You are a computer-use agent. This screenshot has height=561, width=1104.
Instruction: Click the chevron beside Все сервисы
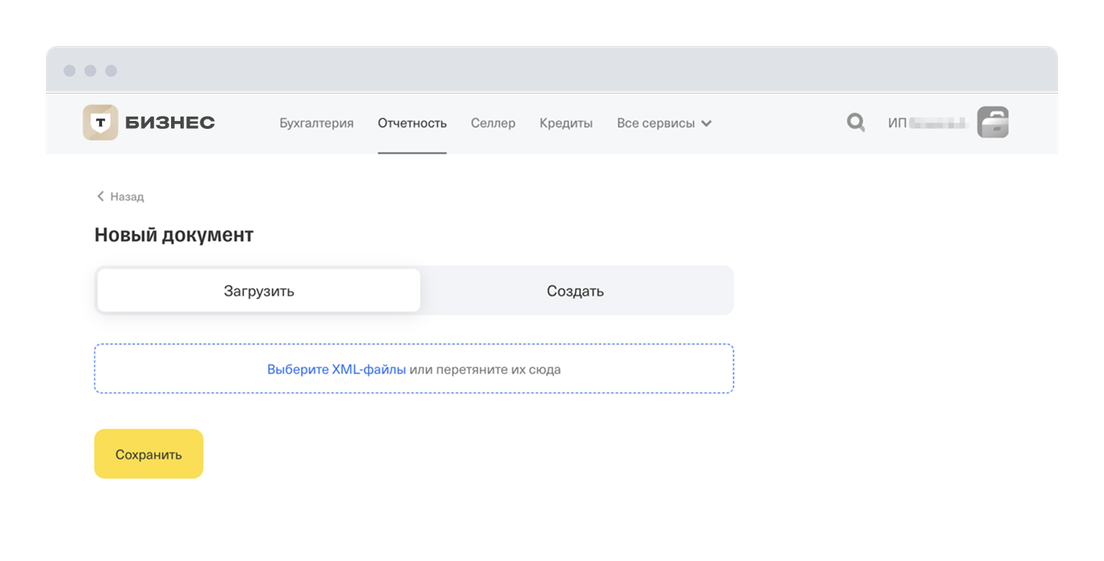[x=706, y=124]
